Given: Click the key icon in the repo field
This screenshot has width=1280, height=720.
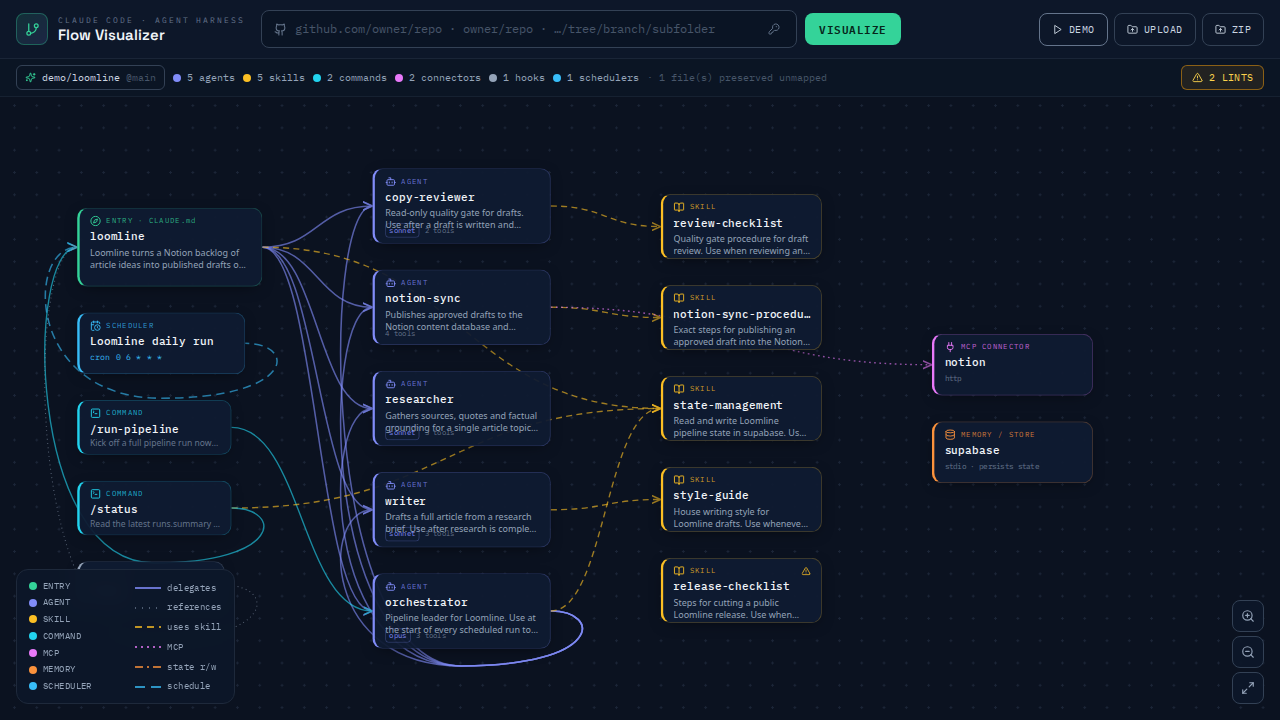Looking at the screenshot, I should click(x=774, y=29).
